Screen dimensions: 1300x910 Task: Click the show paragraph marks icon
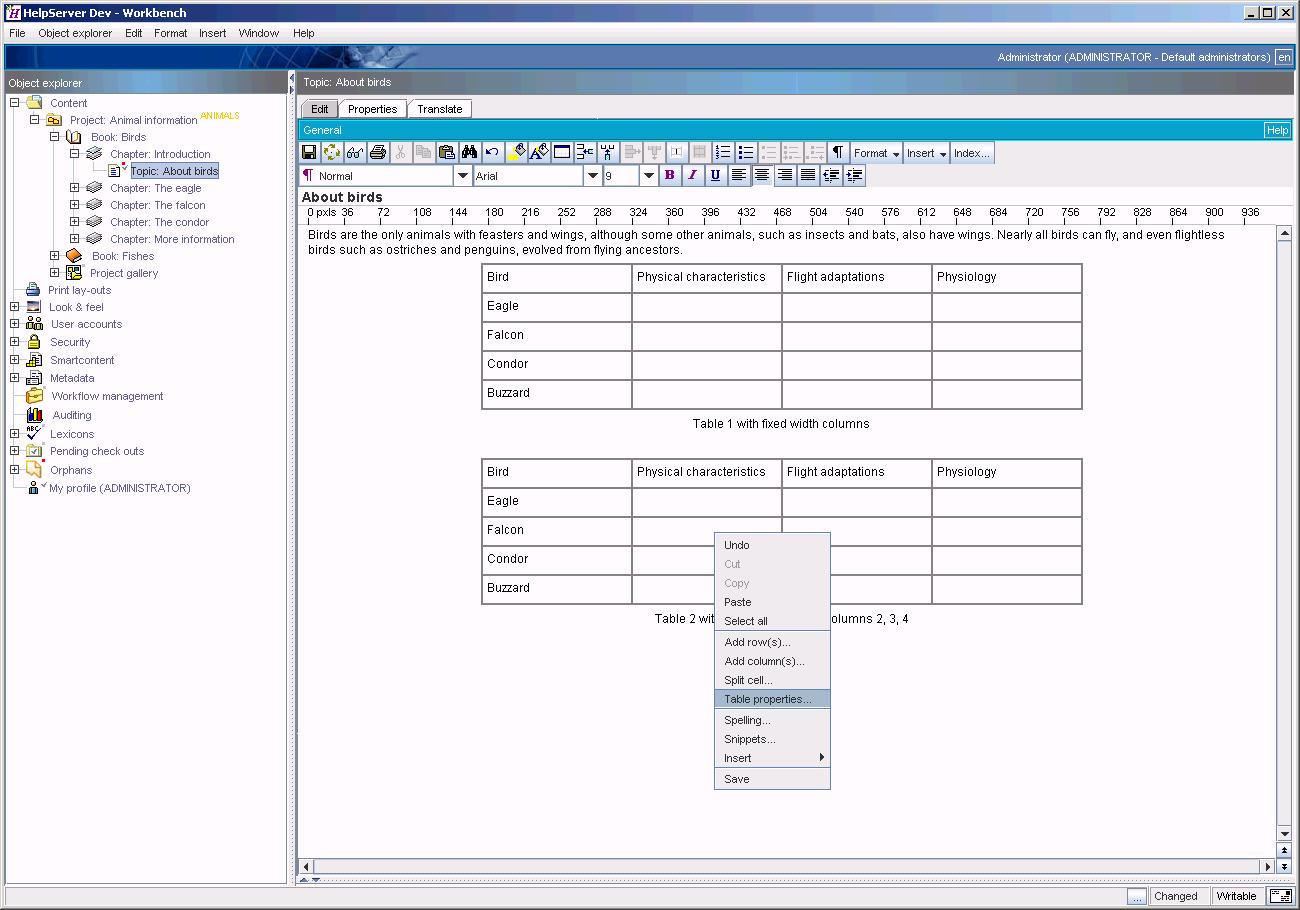point(838,153)
